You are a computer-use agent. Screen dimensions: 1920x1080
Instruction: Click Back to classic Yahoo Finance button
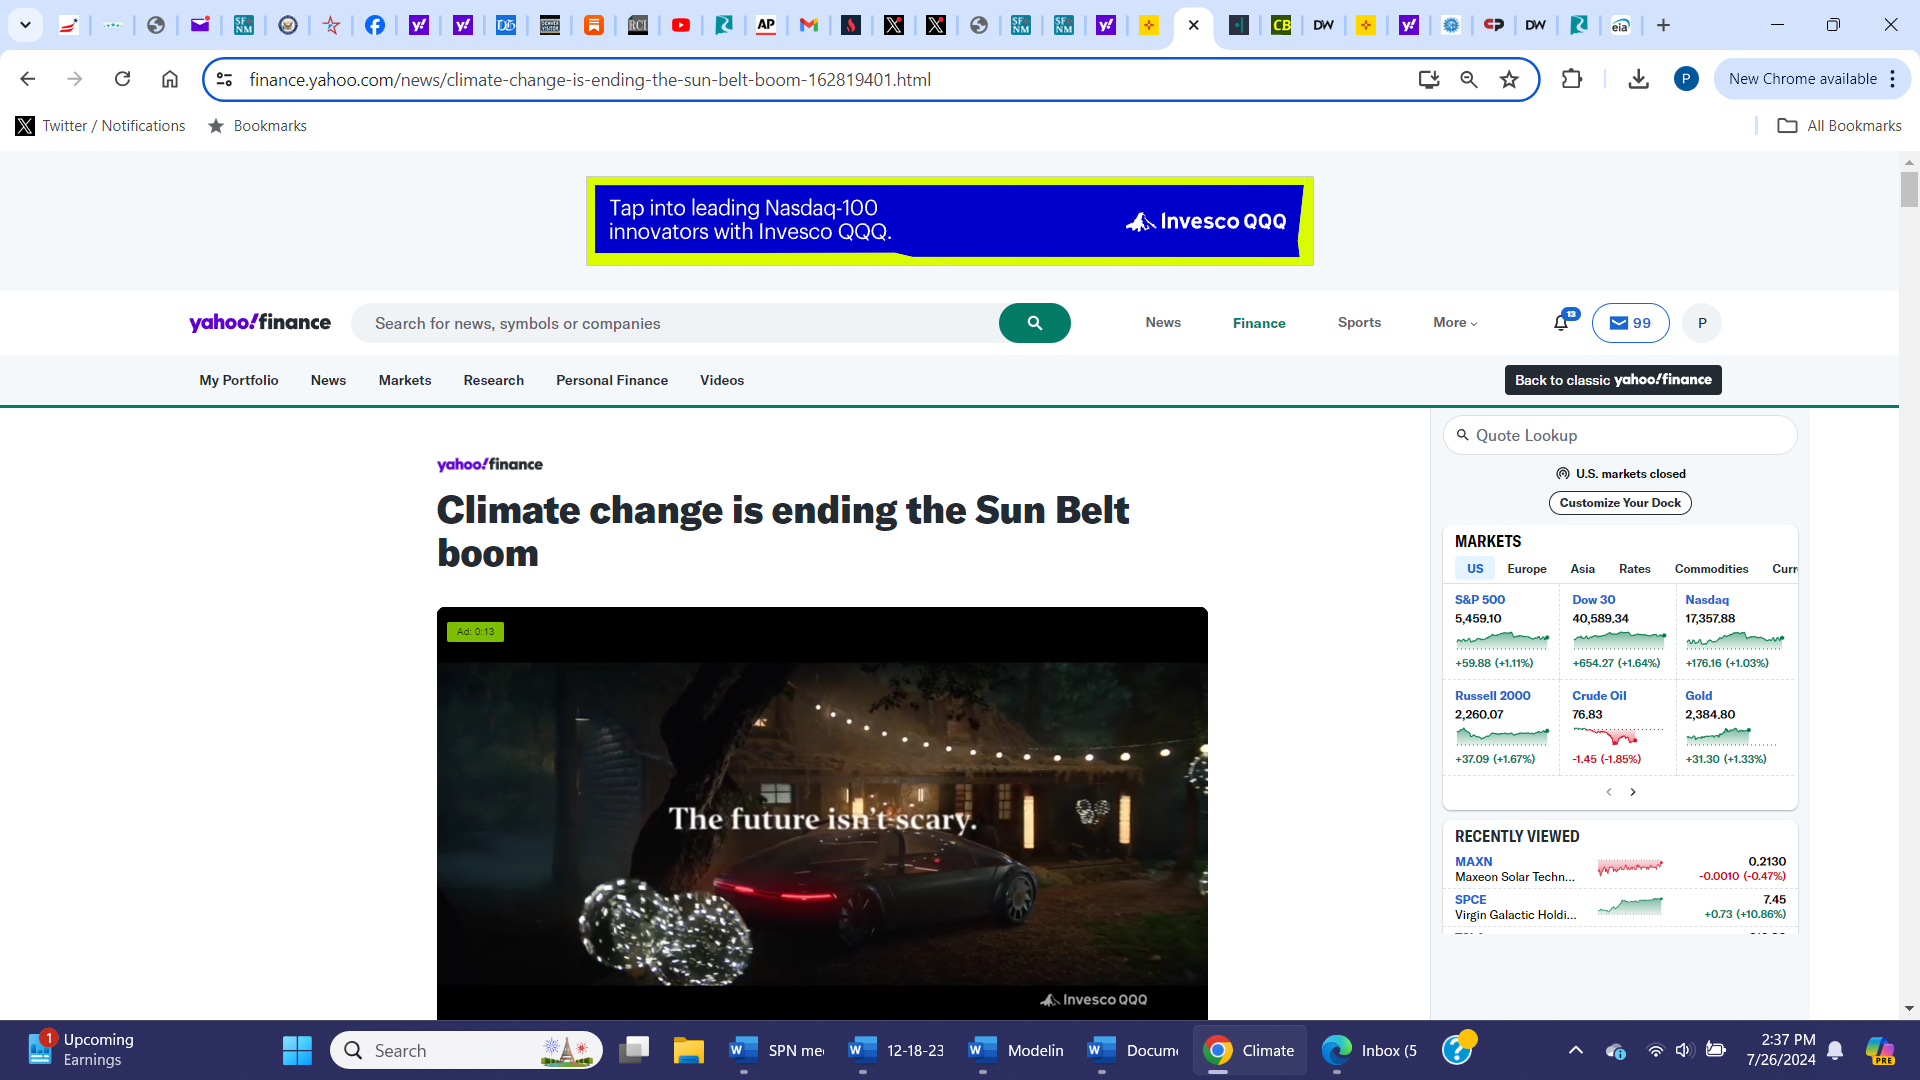(1612, 380)
